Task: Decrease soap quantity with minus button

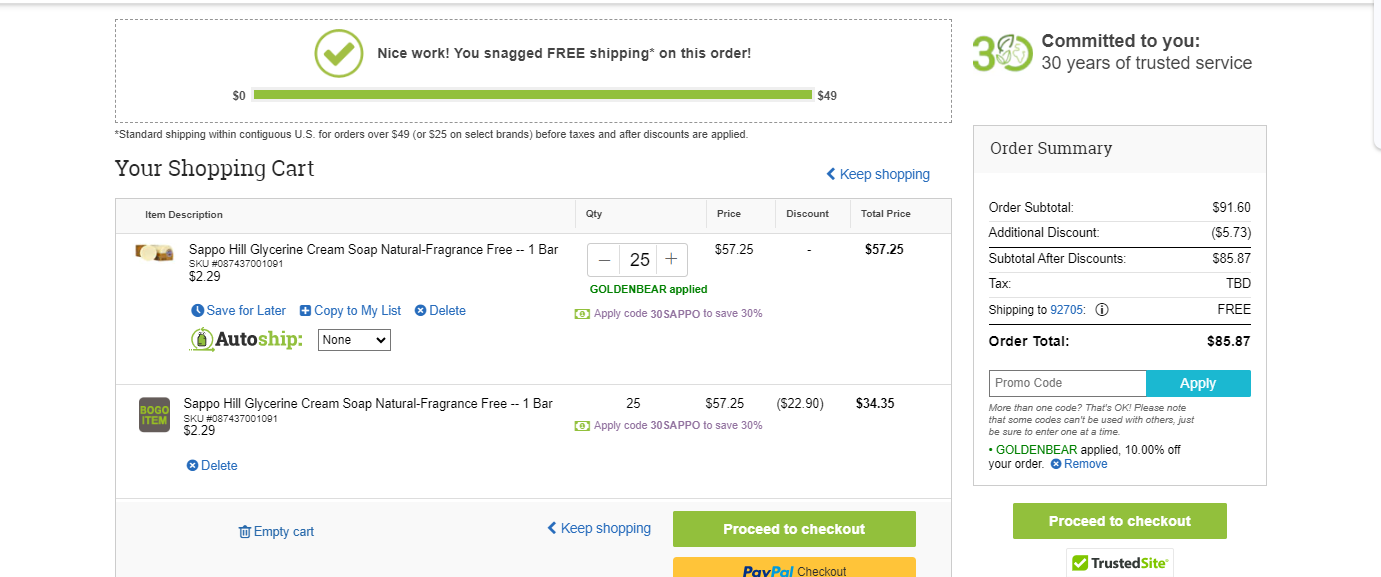Action: point(604,260)
